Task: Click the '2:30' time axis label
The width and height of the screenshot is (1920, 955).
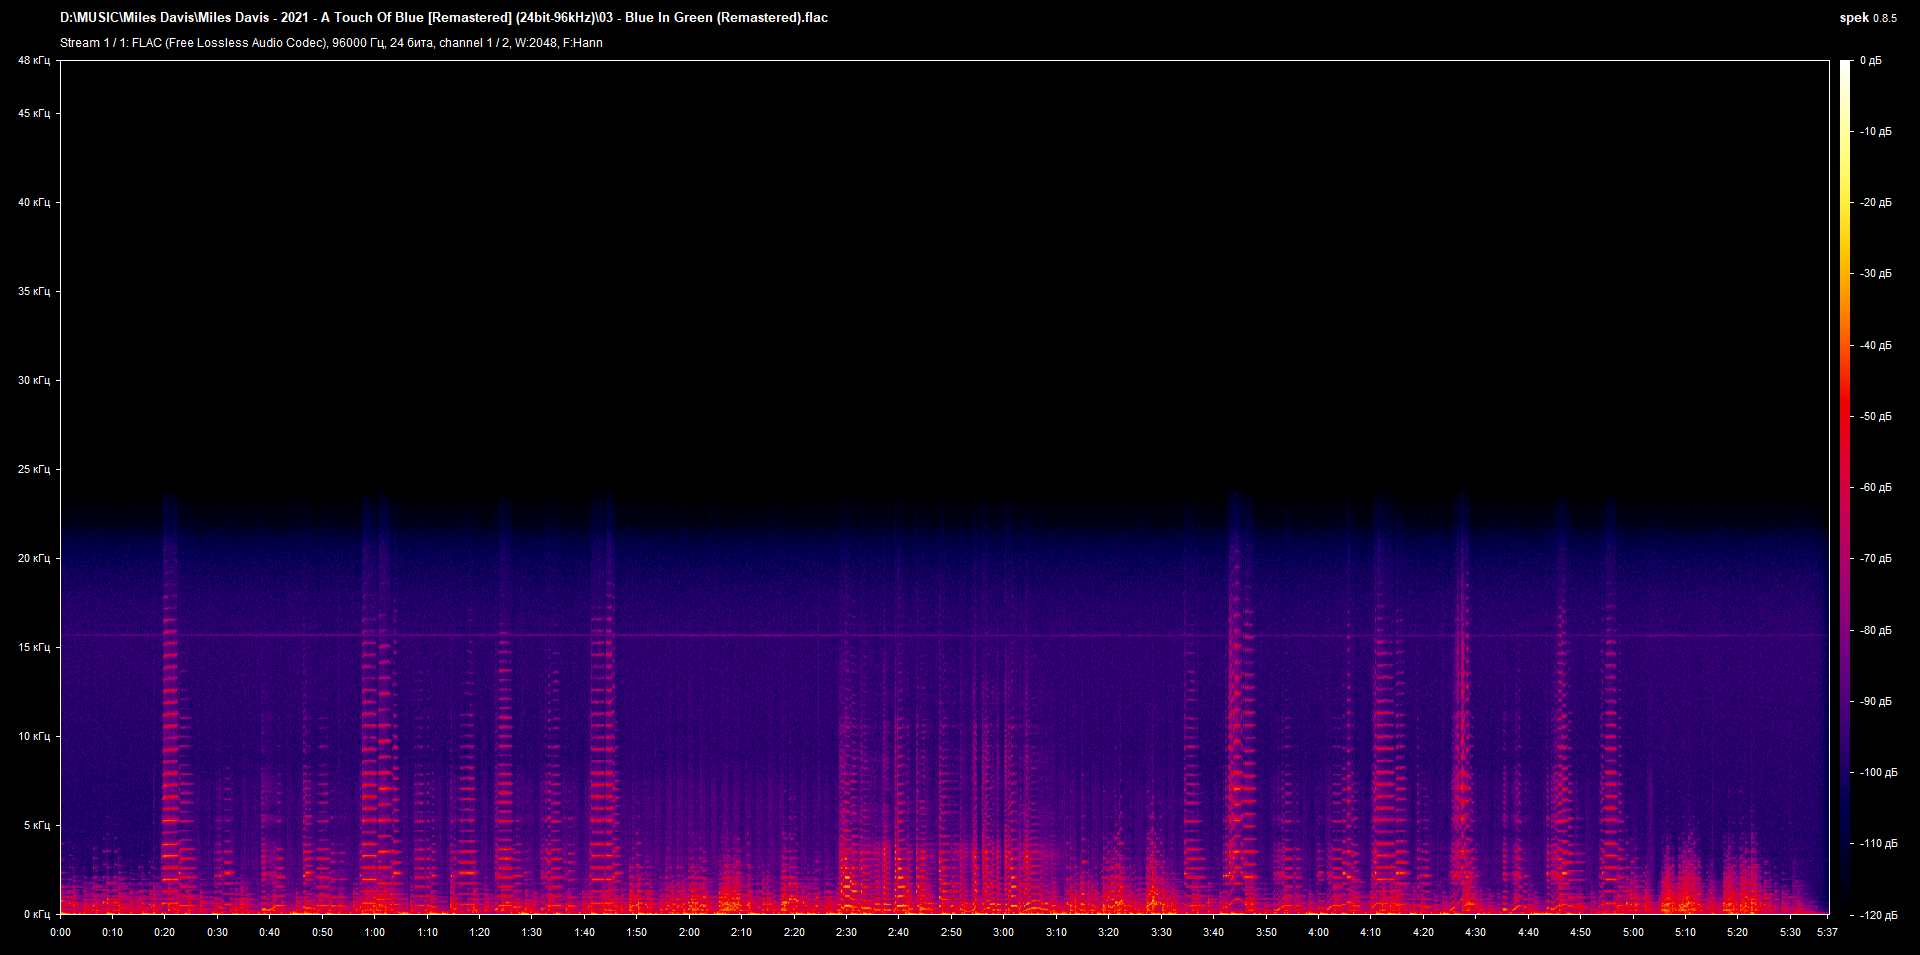Action: pos(847,933)
